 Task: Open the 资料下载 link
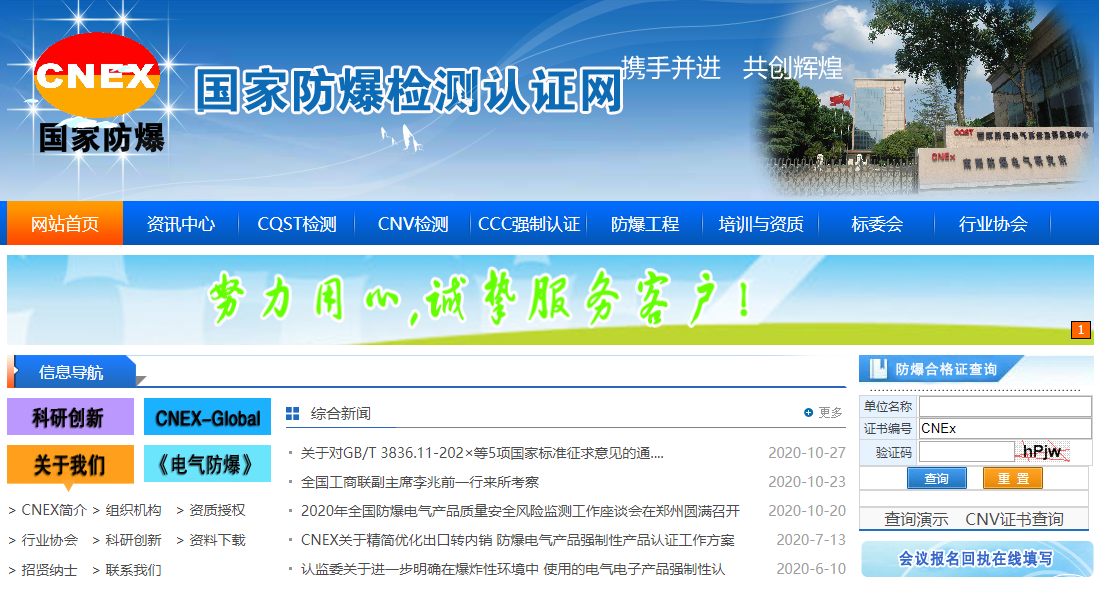click(217, 540)
